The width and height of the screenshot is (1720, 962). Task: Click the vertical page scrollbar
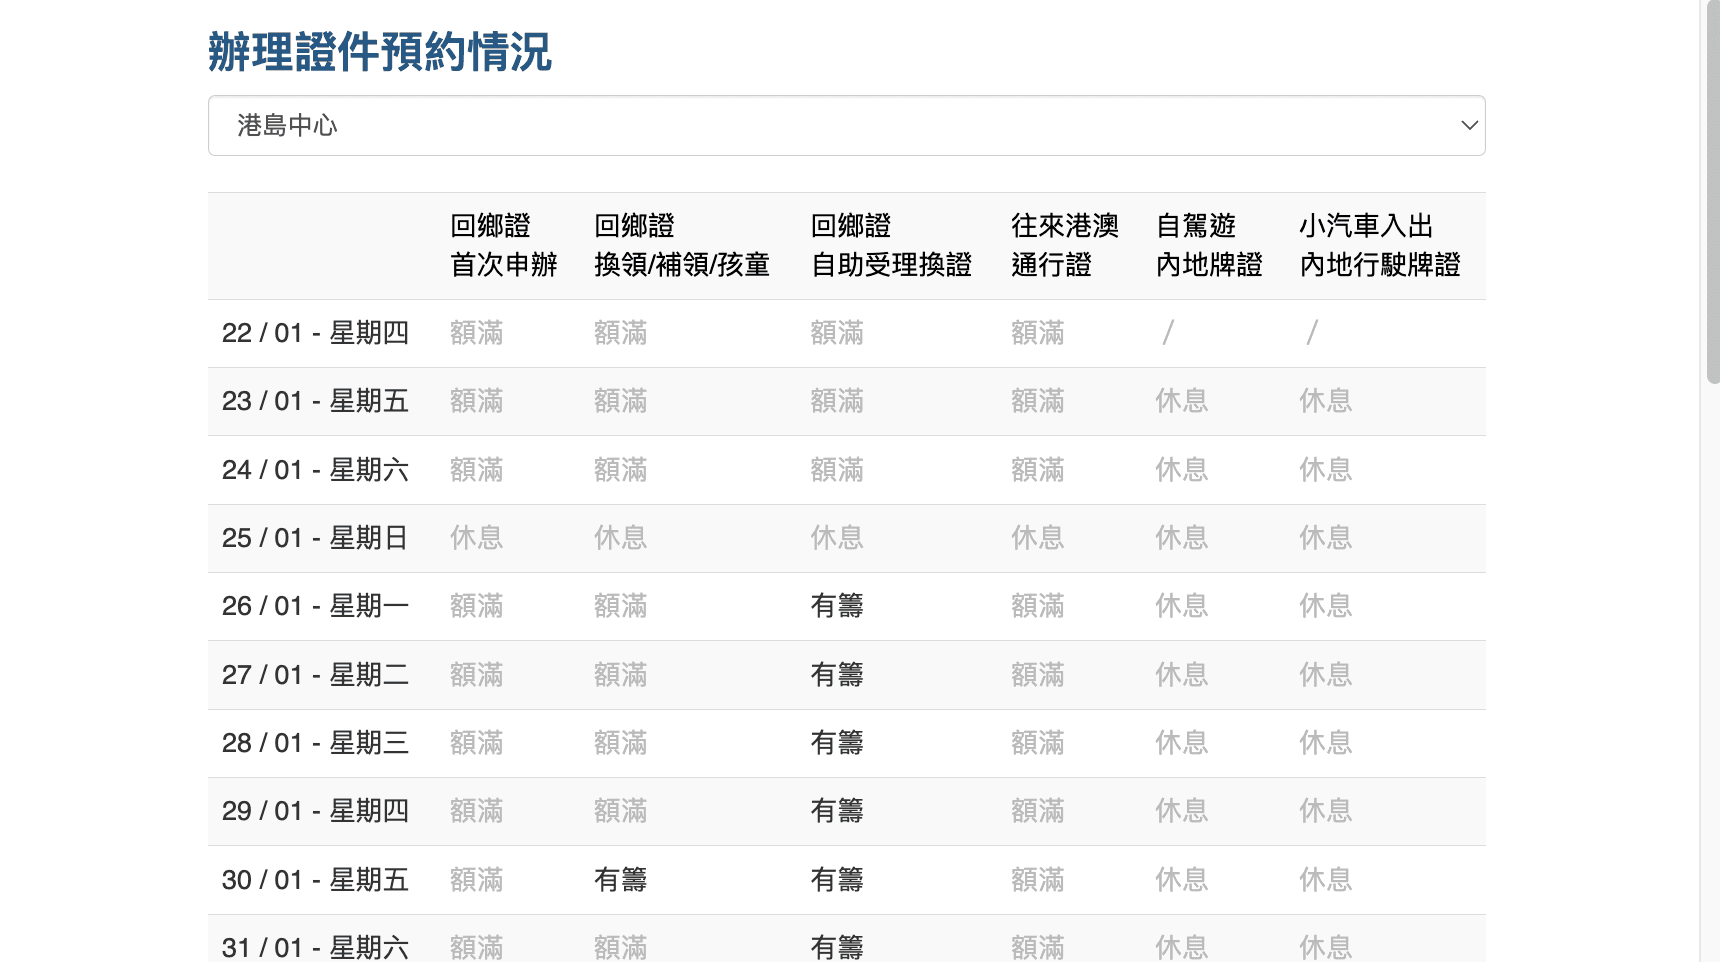(x=1711, y=180)
